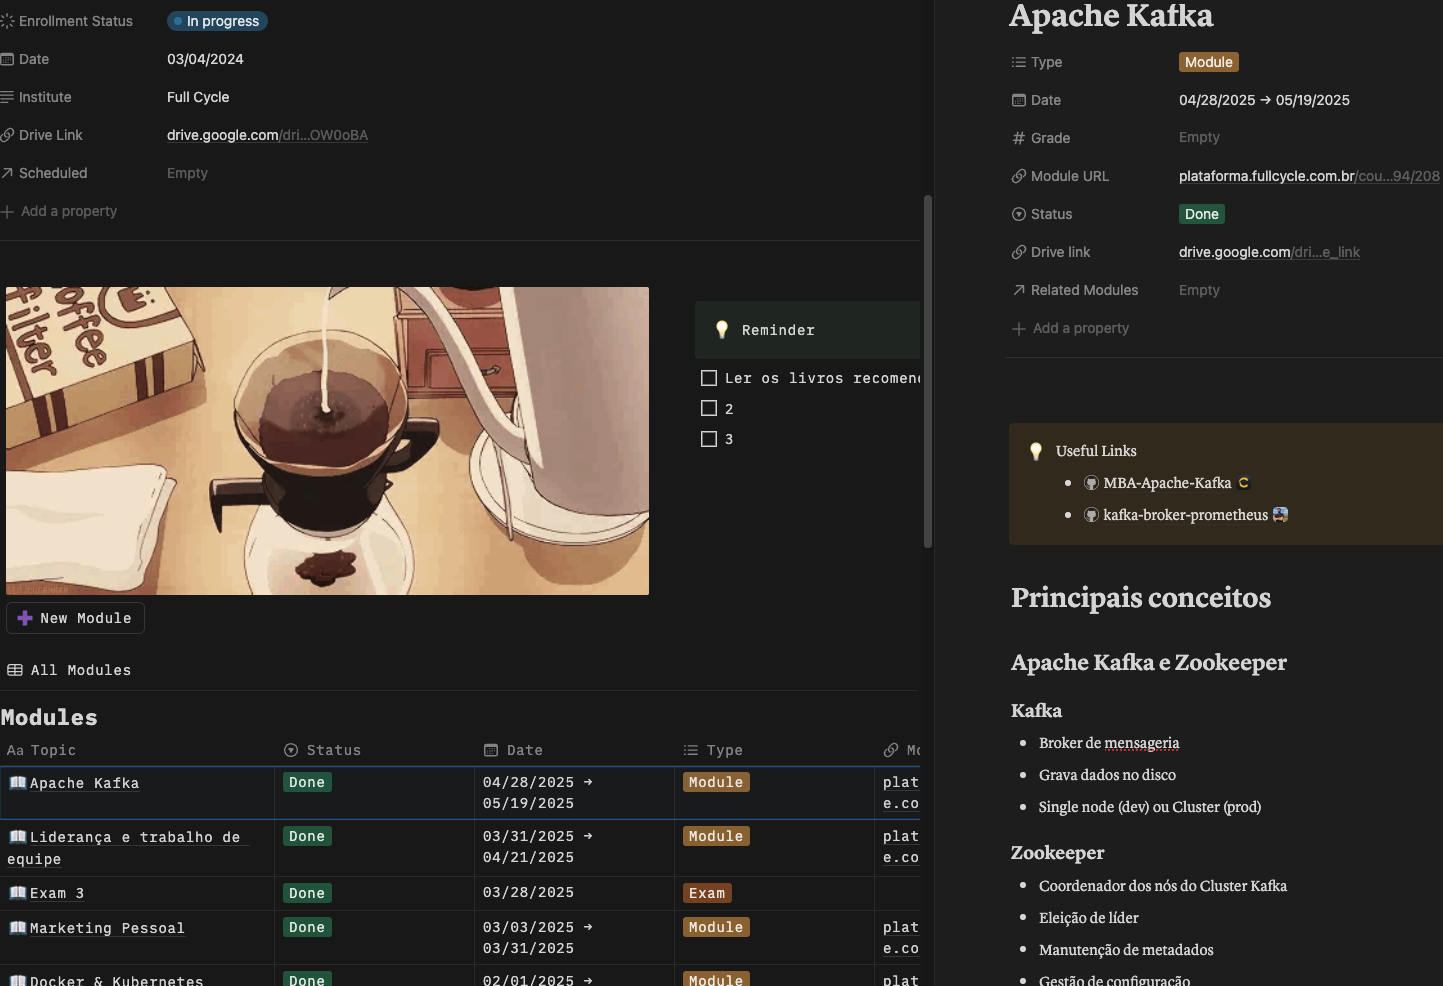Open the Done status of Exam 3 row
1443x986 pixels.
click(307, 893)
